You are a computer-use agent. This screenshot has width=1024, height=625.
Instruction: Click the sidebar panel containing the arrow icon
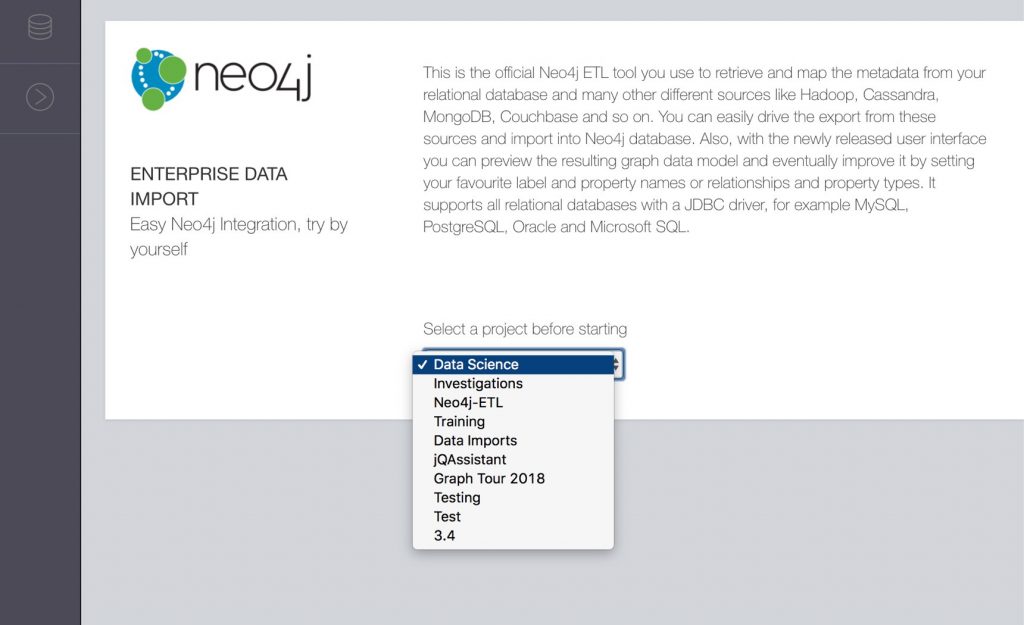click(x=39, y=98)
